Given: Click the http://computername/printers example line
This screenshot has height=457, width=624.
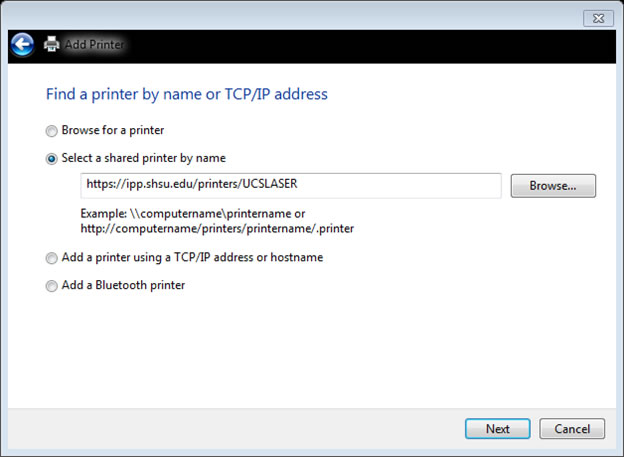Looking at the screenshot, I should [x=217, y=228].
